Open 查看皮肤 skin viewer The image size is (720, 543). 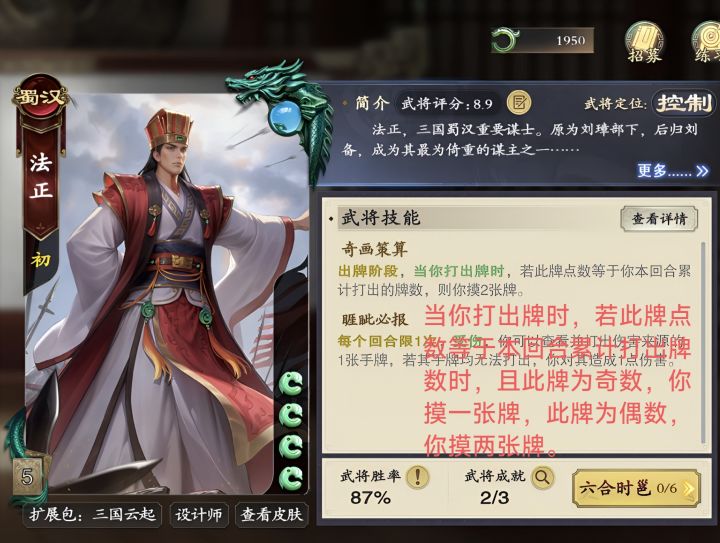tap(271, 515)
